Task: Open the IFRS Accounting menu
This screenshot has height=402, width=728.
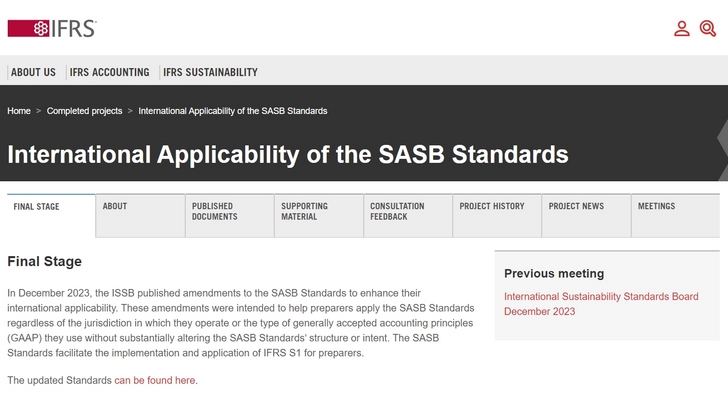Action: [x=109, y=72]
